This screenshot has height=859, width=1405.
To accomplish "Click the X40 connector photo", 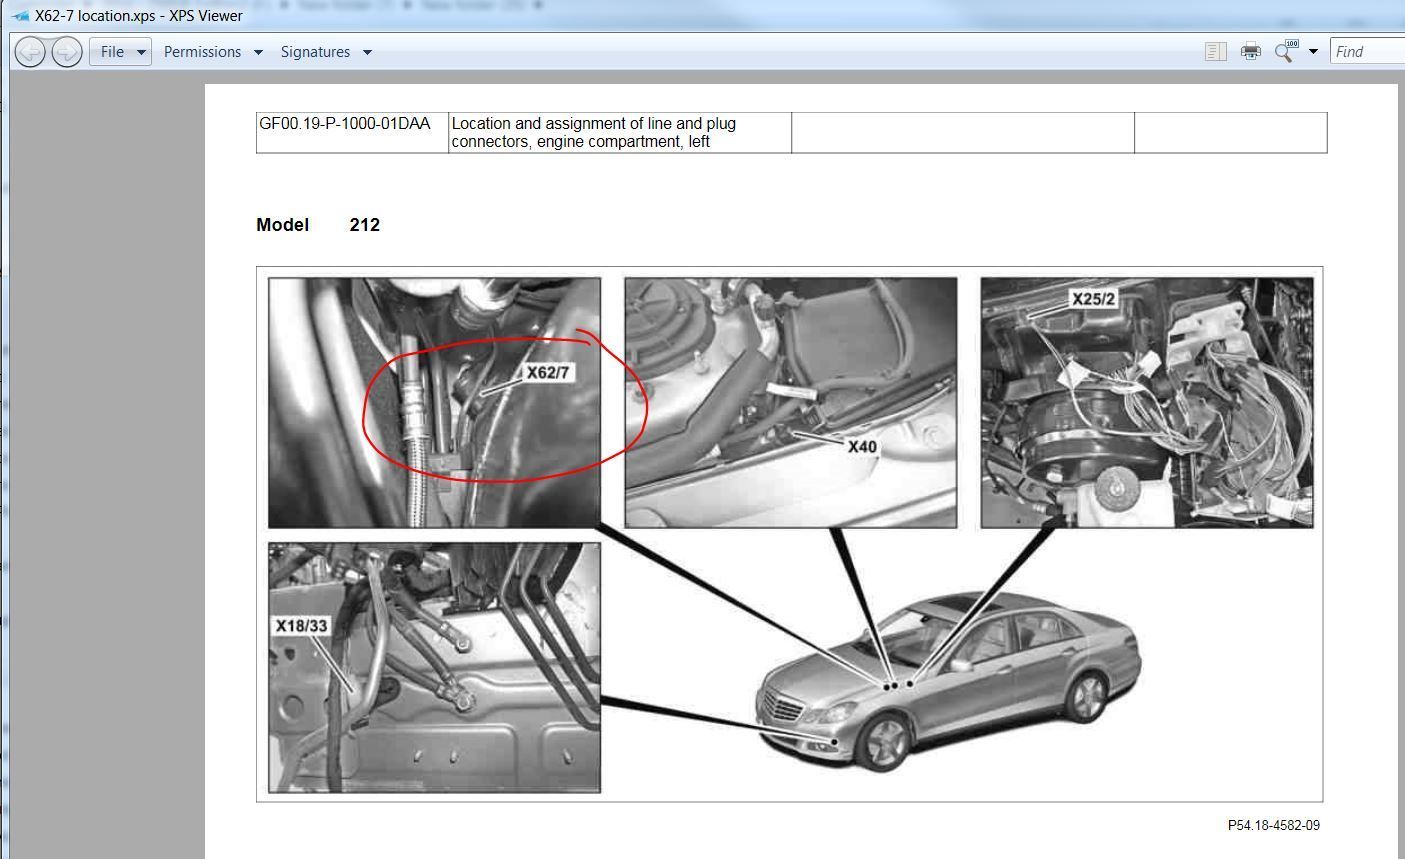I will click(790, 402).
